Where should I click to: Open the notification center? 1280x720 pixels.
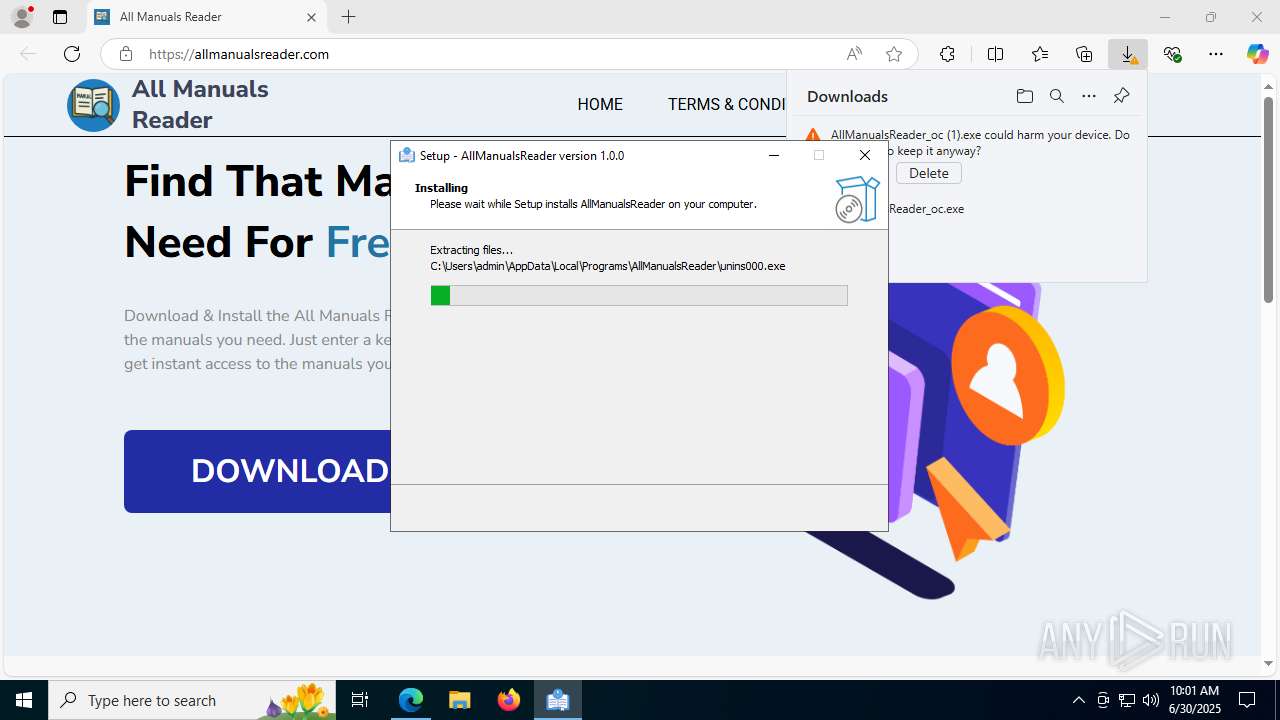[x=1247, y=700]
